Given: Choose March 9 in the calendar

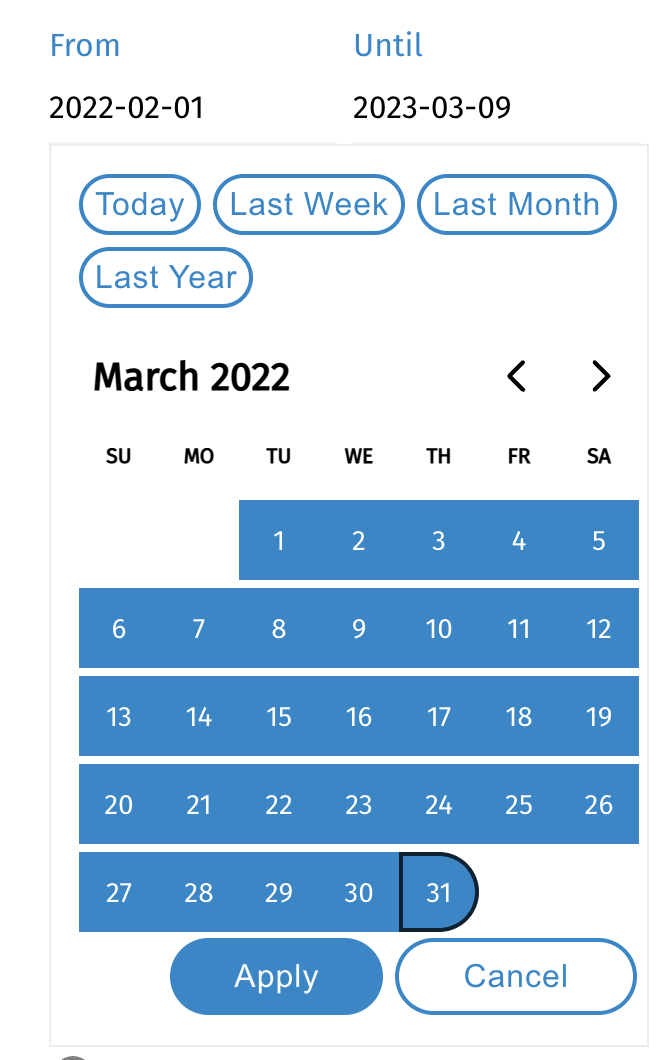Looking at the screenshot, I should (x=359, y=629).
